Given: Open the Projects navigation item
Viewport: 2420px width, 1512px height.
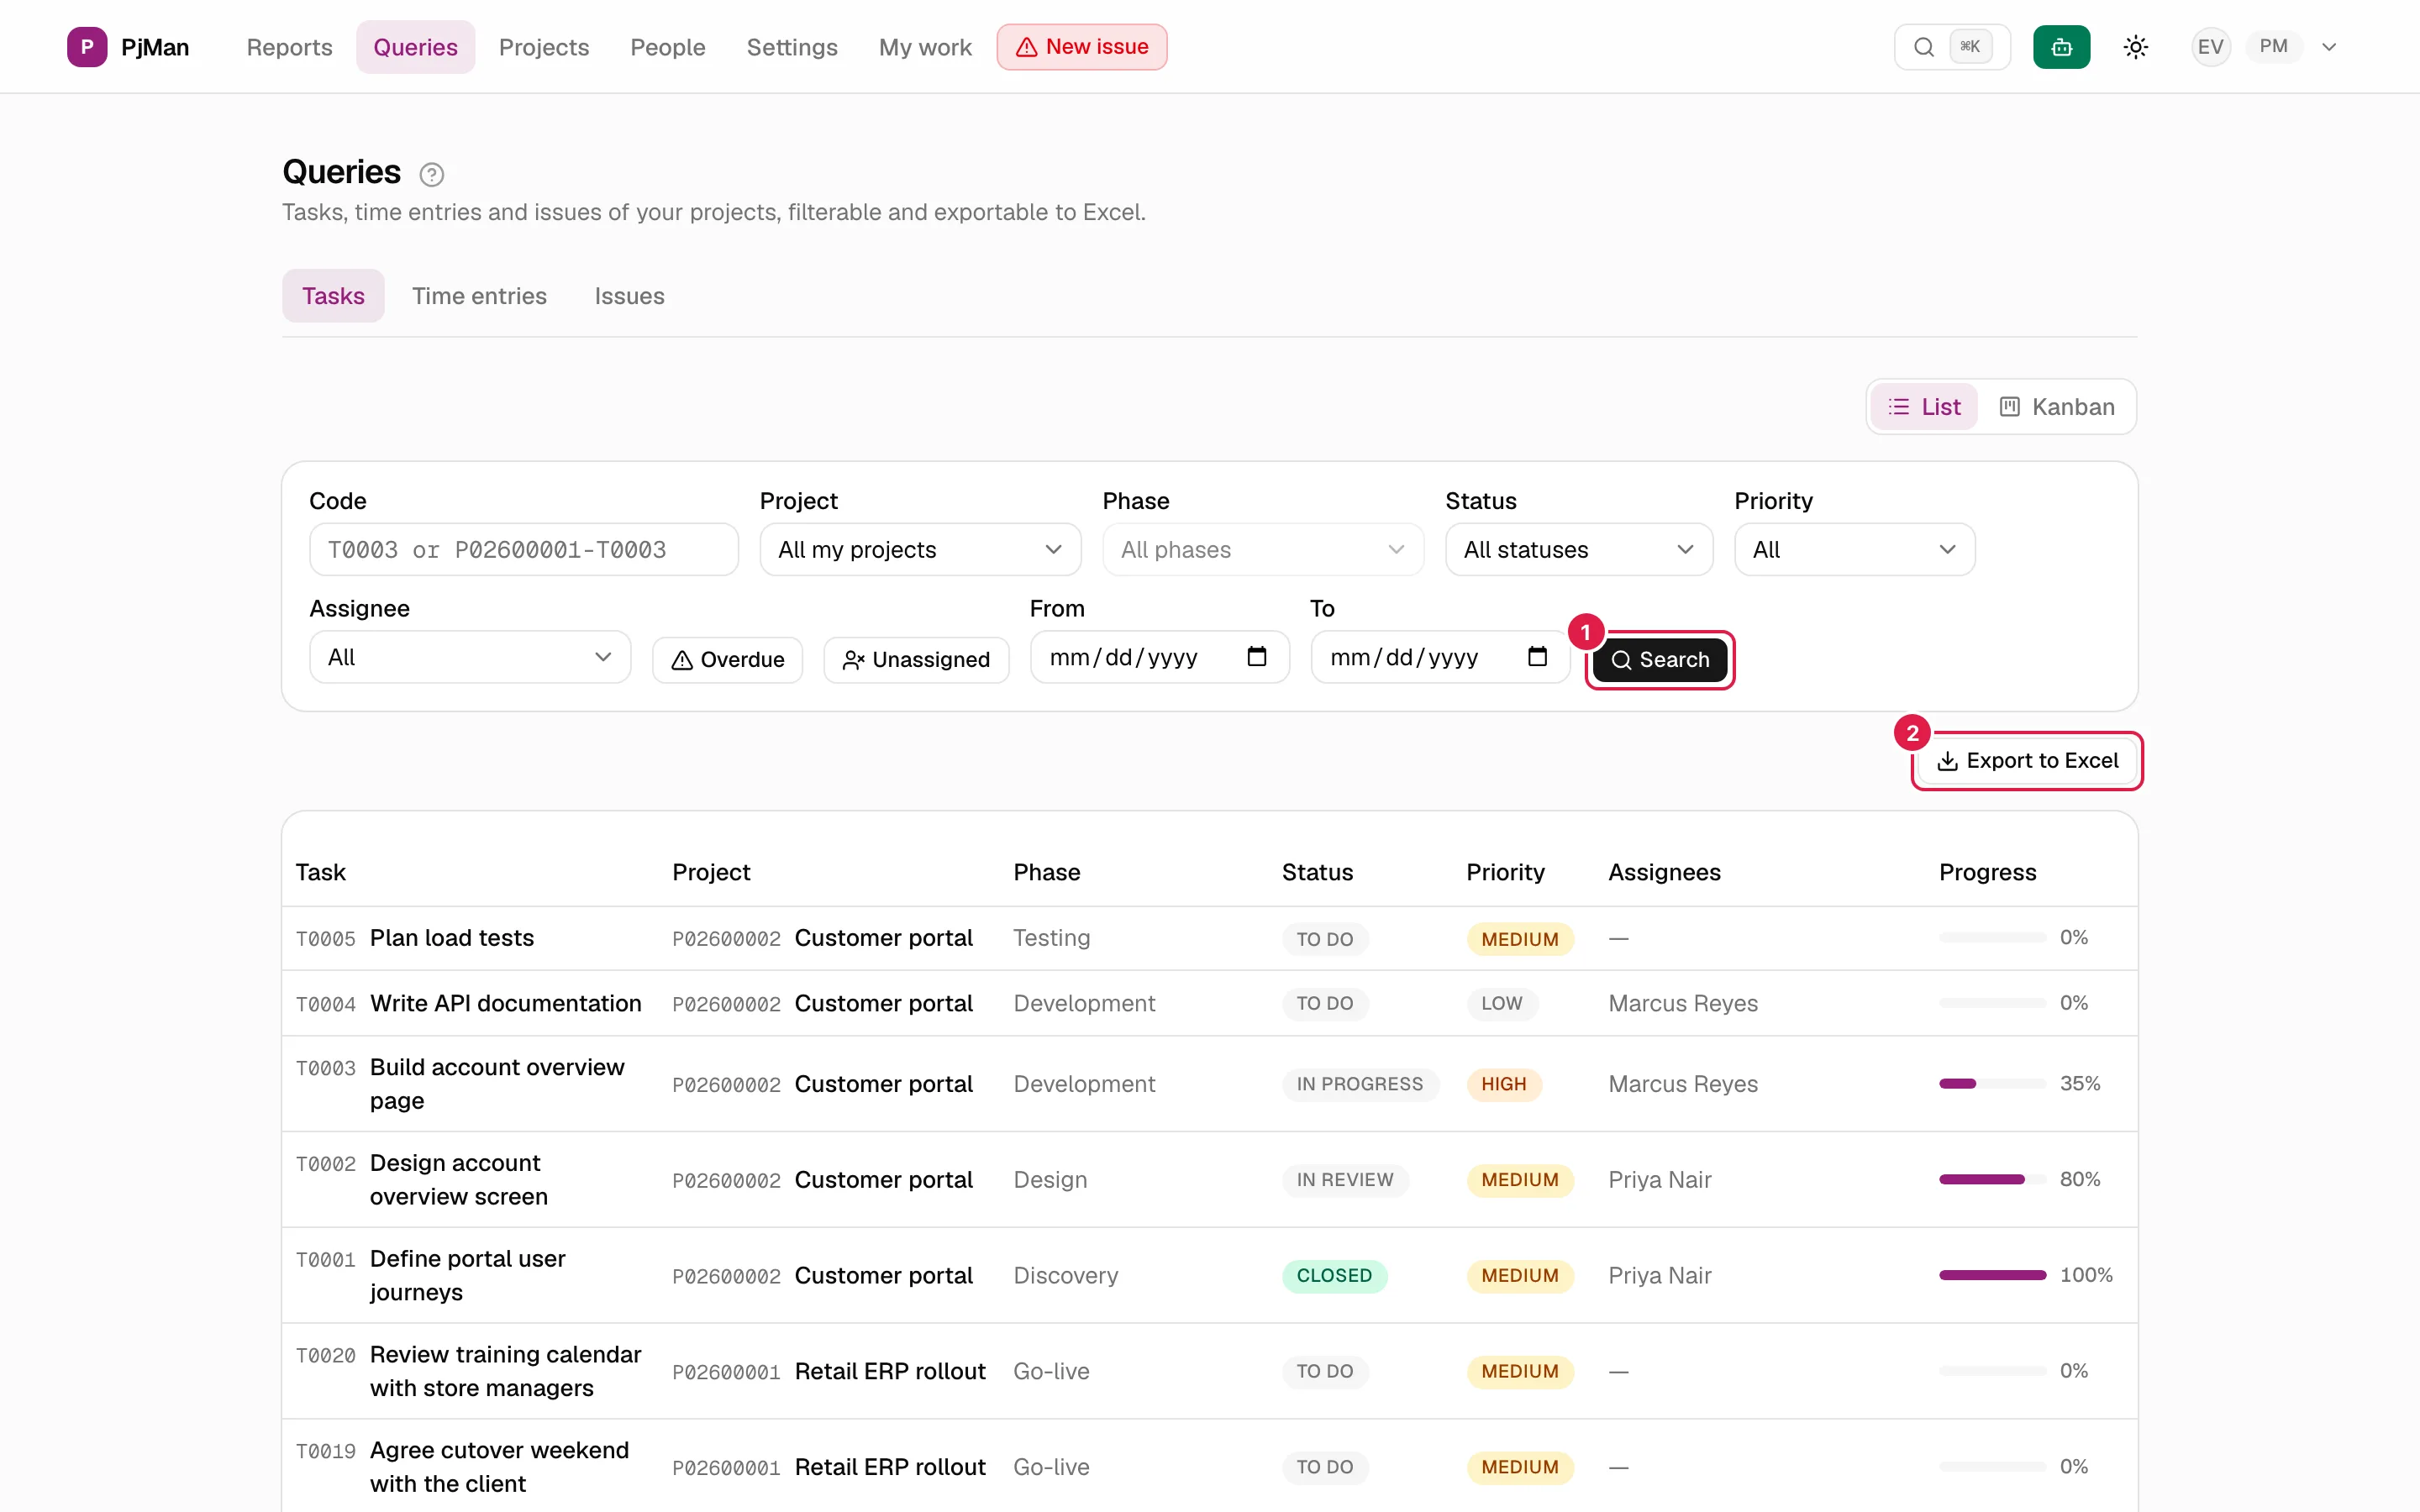Looking at the screenshot, I should [544, 47].
